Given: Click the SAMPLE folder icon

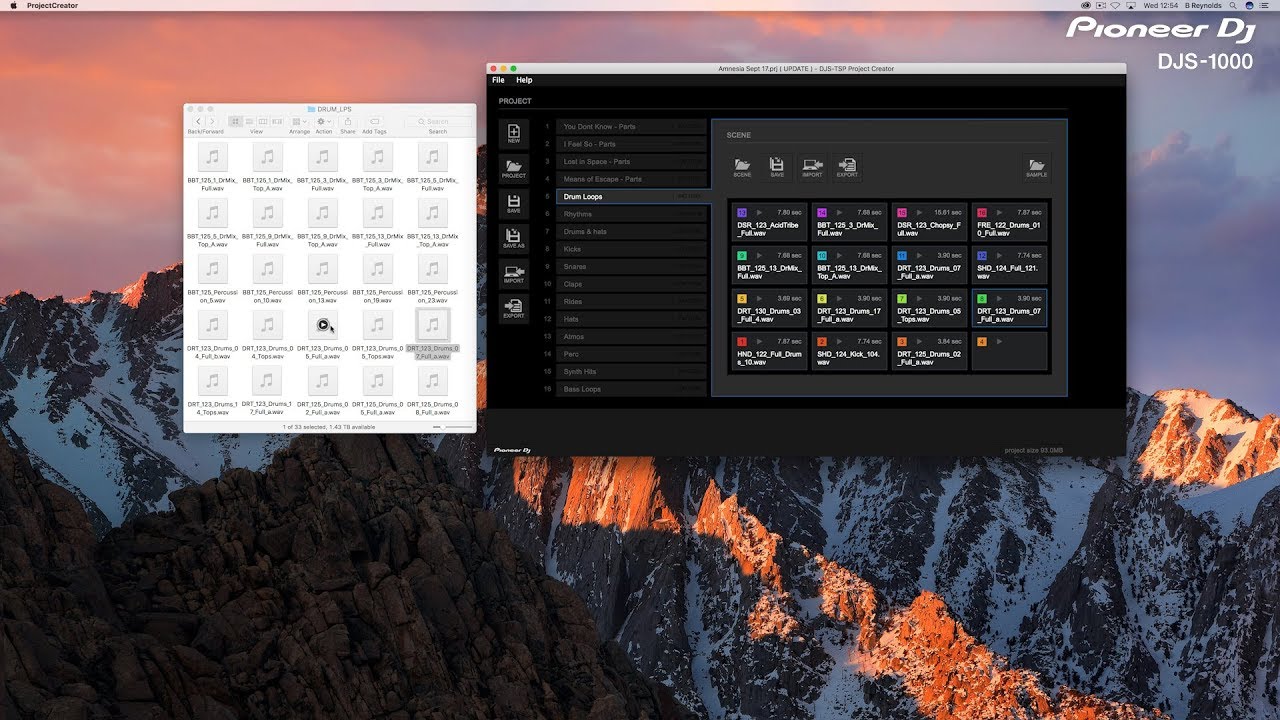Looking at the screenshot, I should (1037, 167).
